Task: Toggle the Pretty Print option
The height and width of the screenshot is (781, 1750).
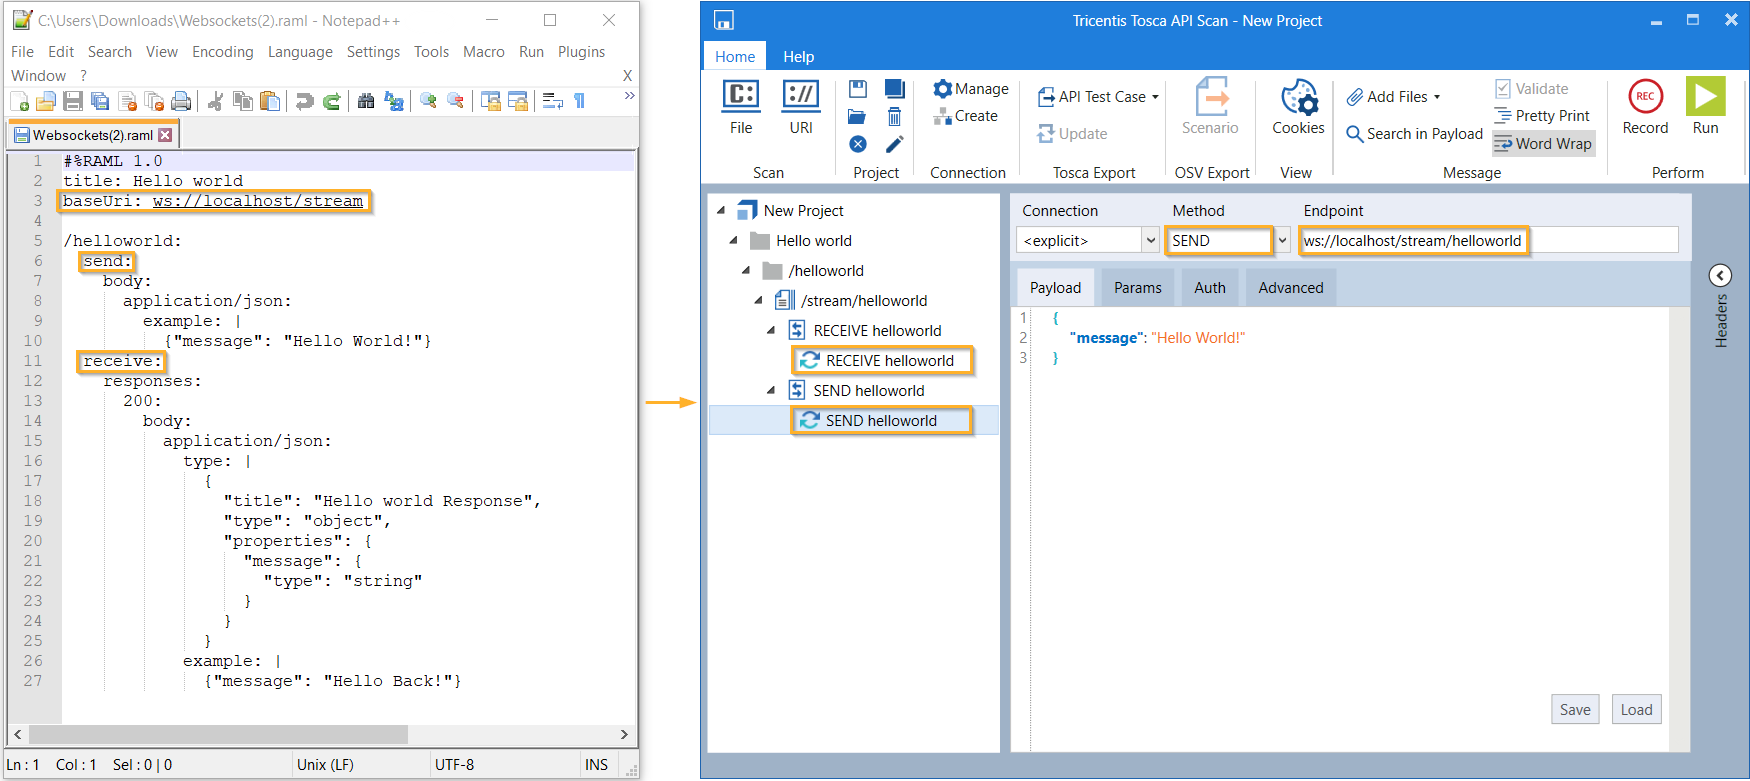Action: point(1542,116)
